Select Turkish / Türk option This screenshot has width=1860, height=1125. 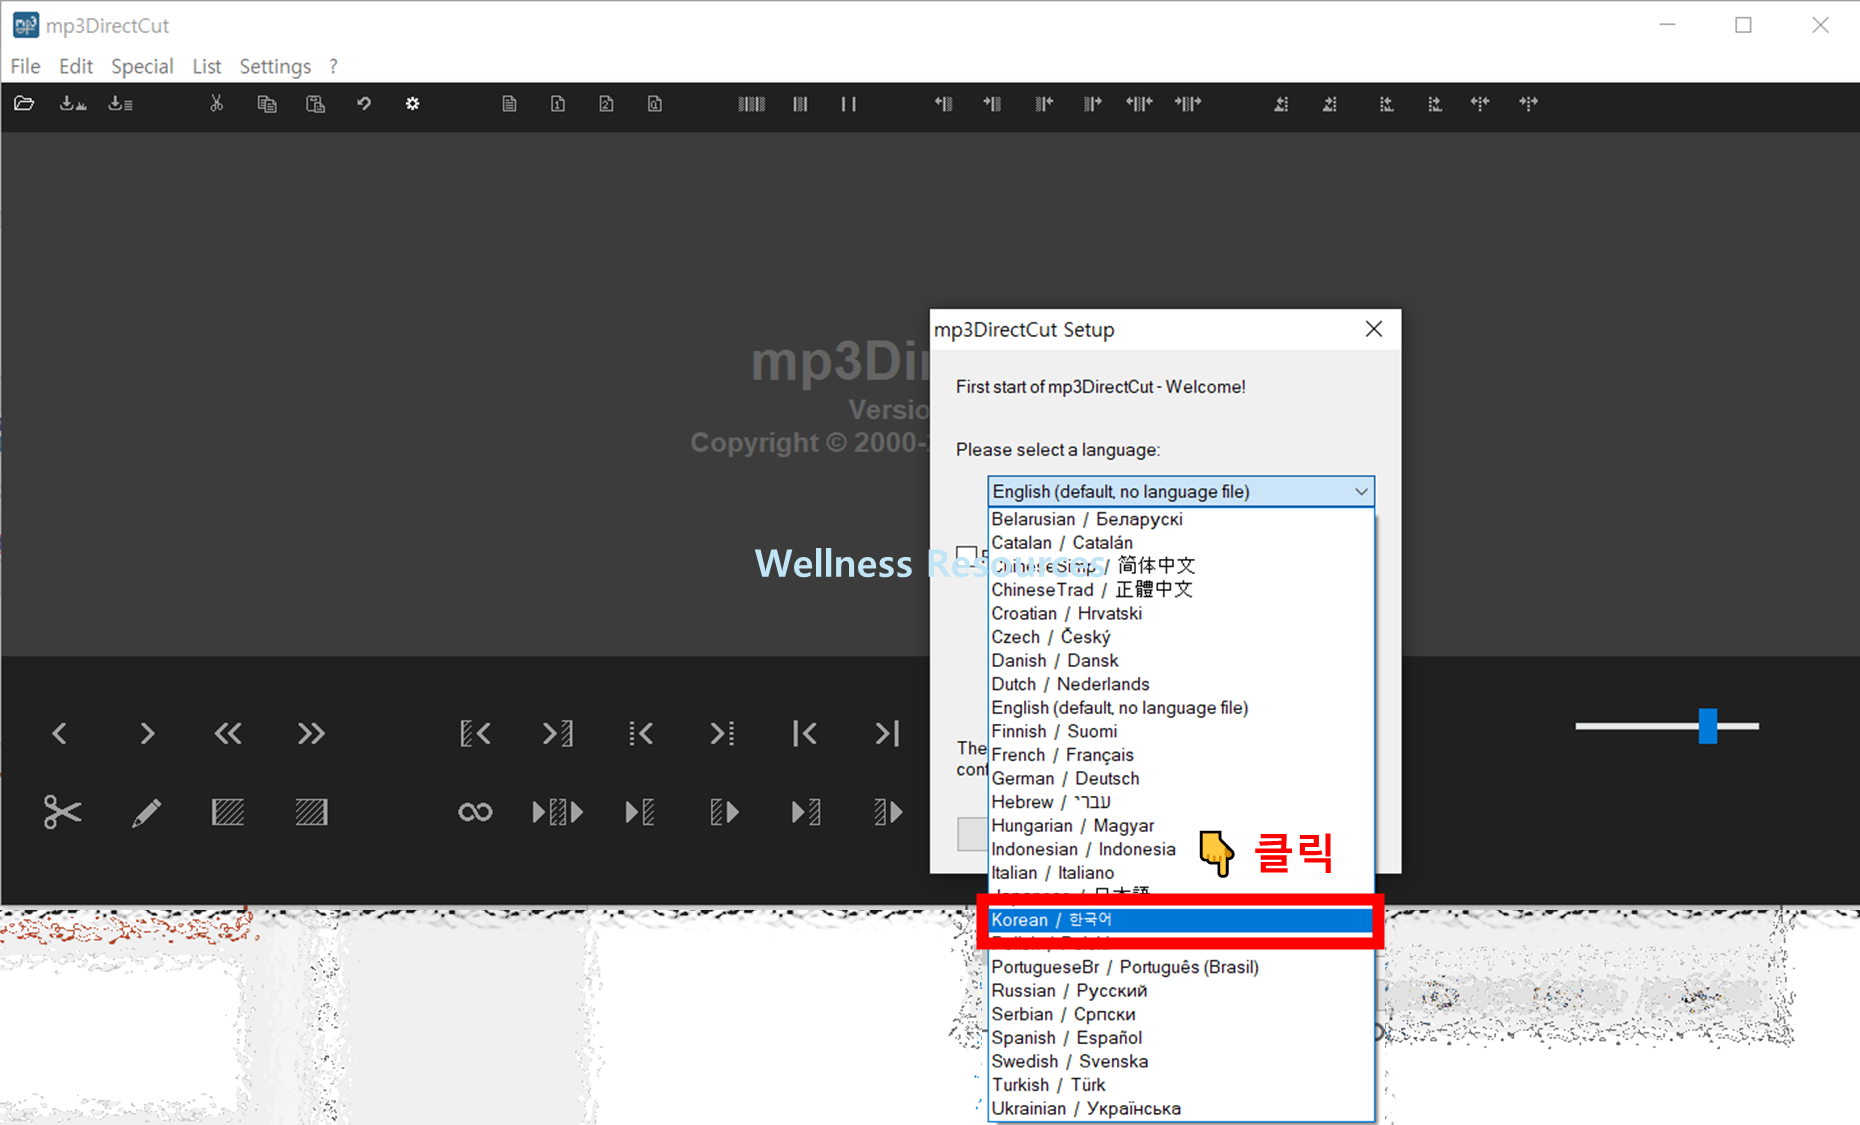click(x=1180, y=1085)
